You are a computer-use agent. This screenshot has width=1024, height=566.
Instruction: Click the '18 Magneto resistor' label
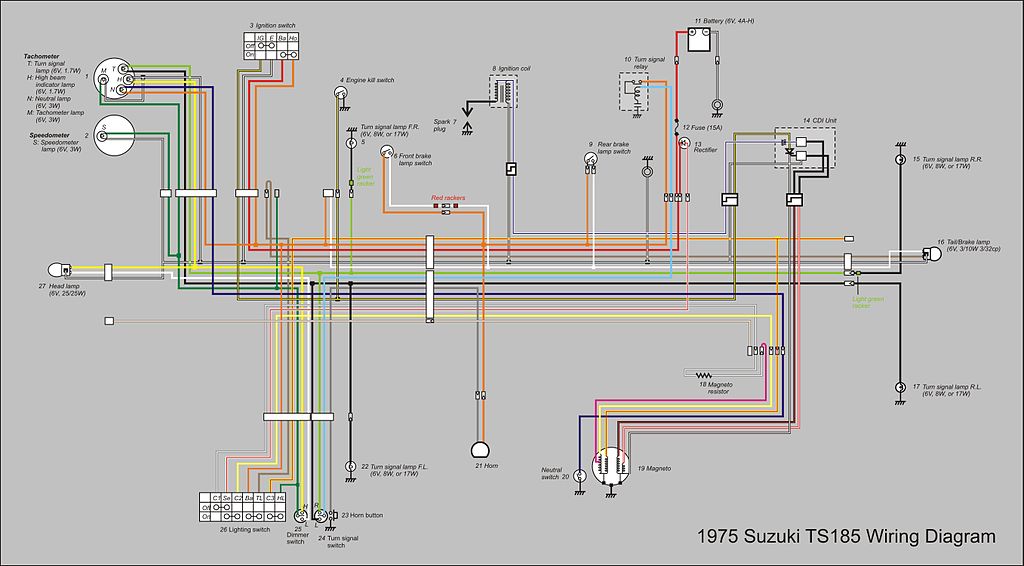715,388
